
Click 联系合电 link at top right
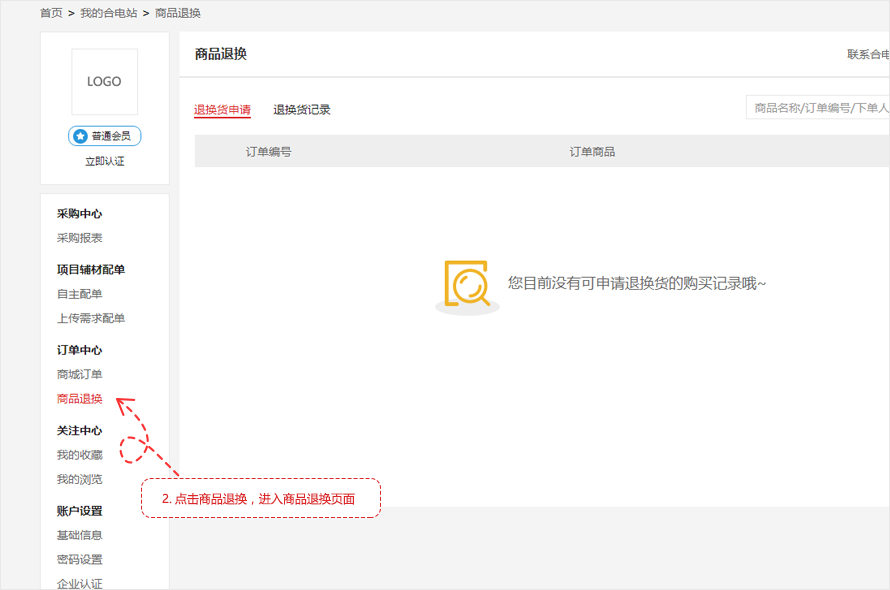(867, 54)
